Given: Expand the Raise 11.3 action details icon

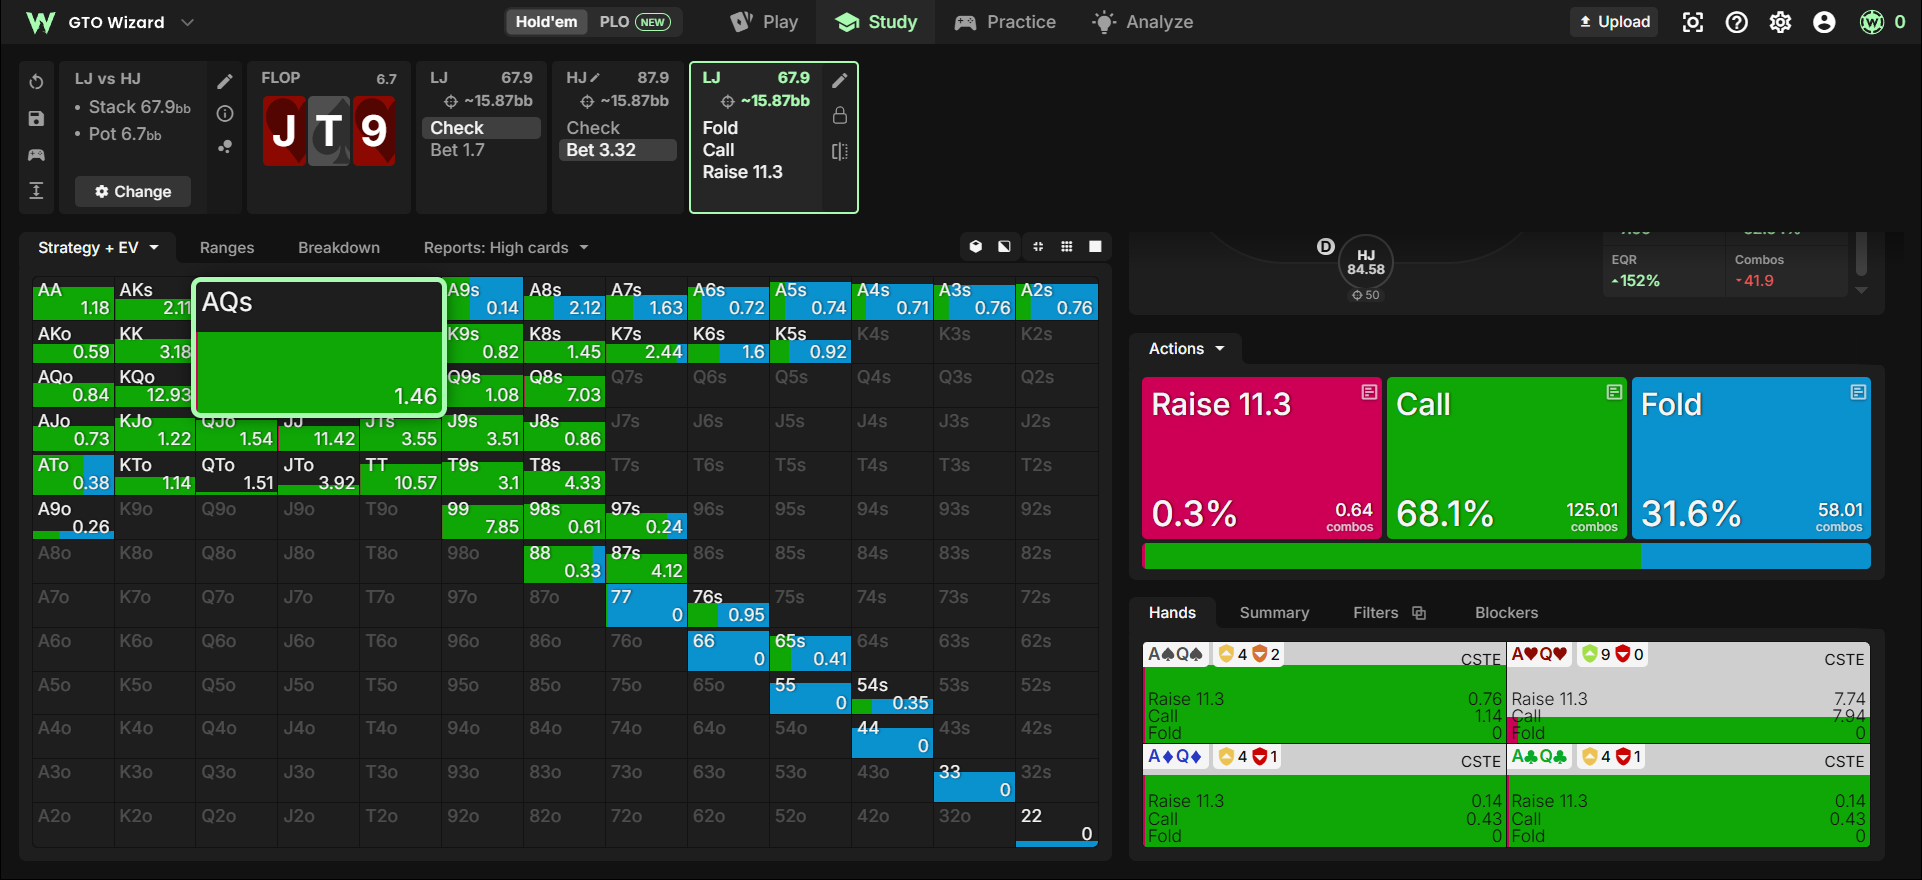Looking at the screenshot, I should (x=1370, y=392).
